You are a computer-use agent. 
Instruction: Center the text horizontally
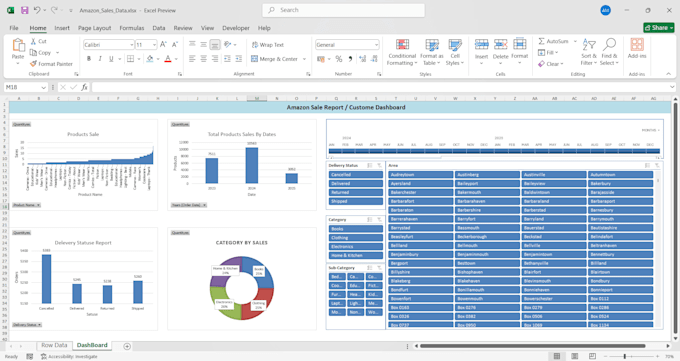[203, 59]
